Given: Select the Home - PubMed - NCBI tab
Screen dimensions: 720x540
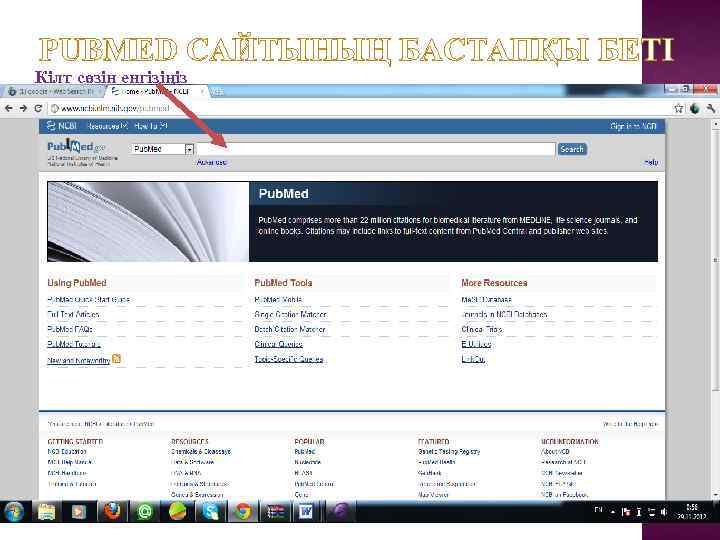Looking at the screenshot, I should click(x=156, y=91).
